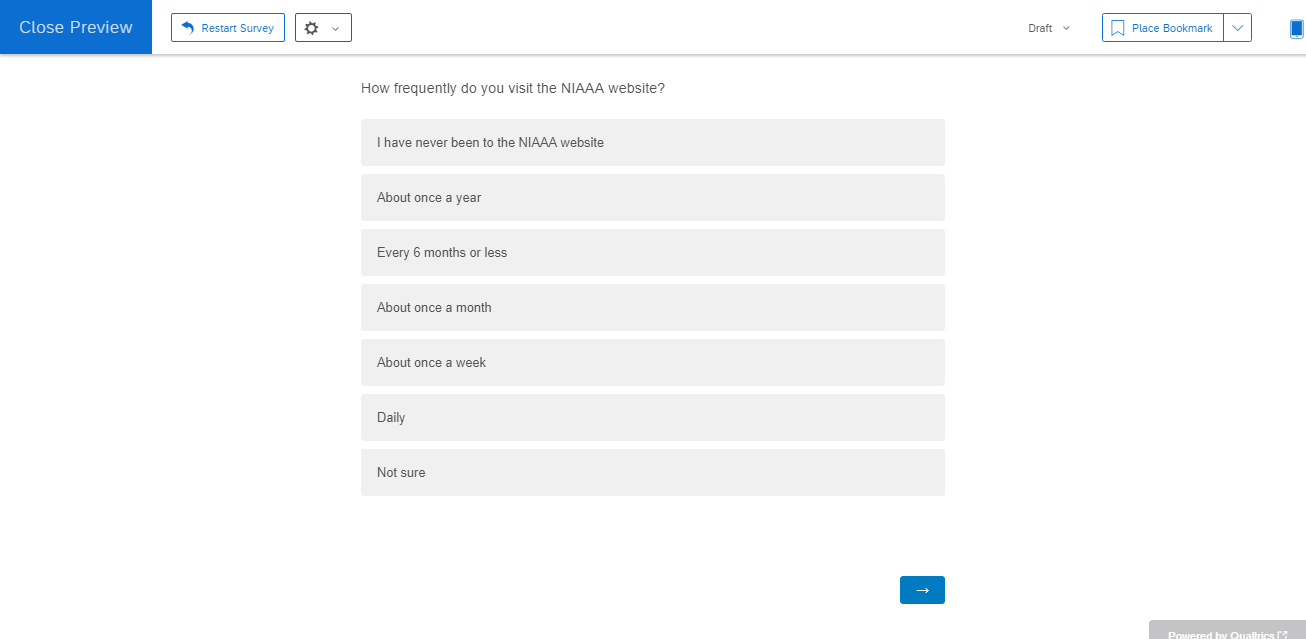Image resolution: width=1306 pixels, height=639 pixels.
Task: Select the "Not sure" option
Action: pyautogui.click(x=652, y=472)
